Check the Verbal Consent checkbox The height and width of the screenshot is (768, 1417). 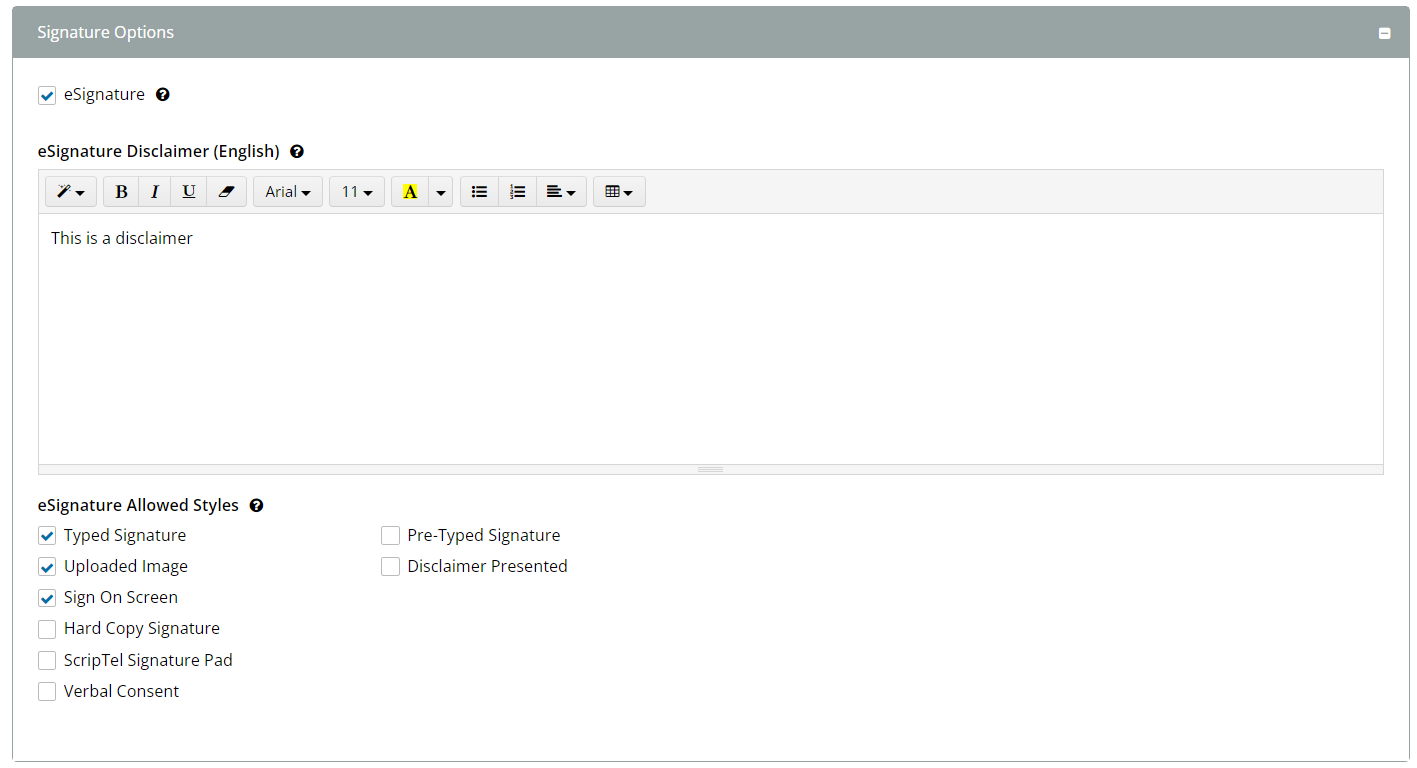click(47, 692)
